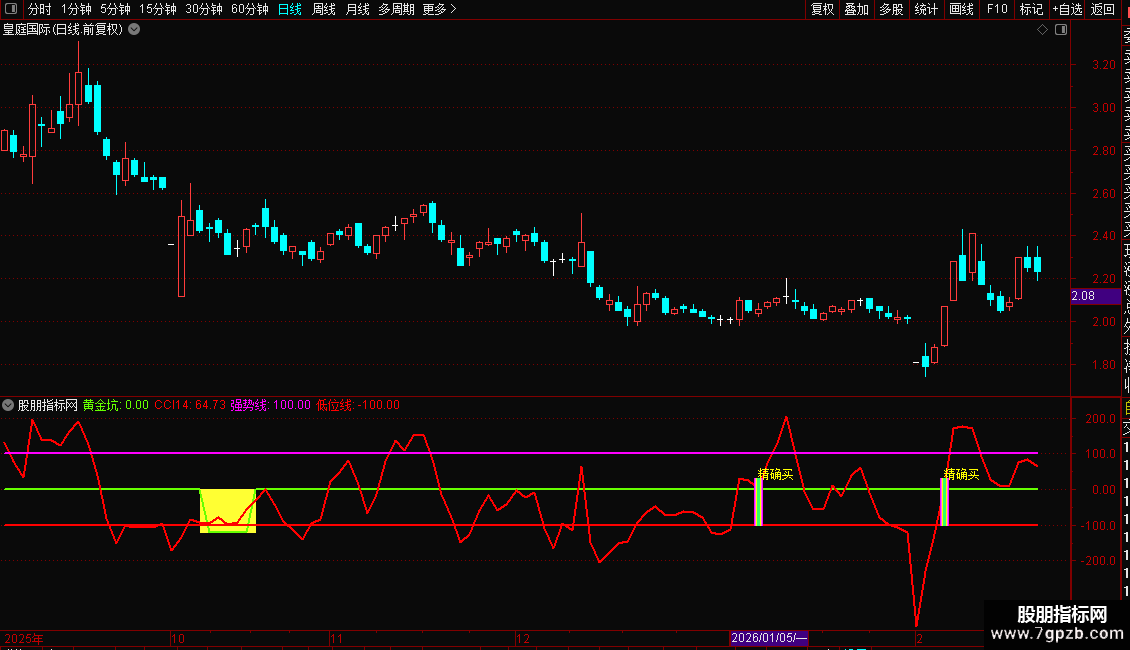Expand the 更多 periods menu
This screenshot has height=650, width=1130.
439,10
